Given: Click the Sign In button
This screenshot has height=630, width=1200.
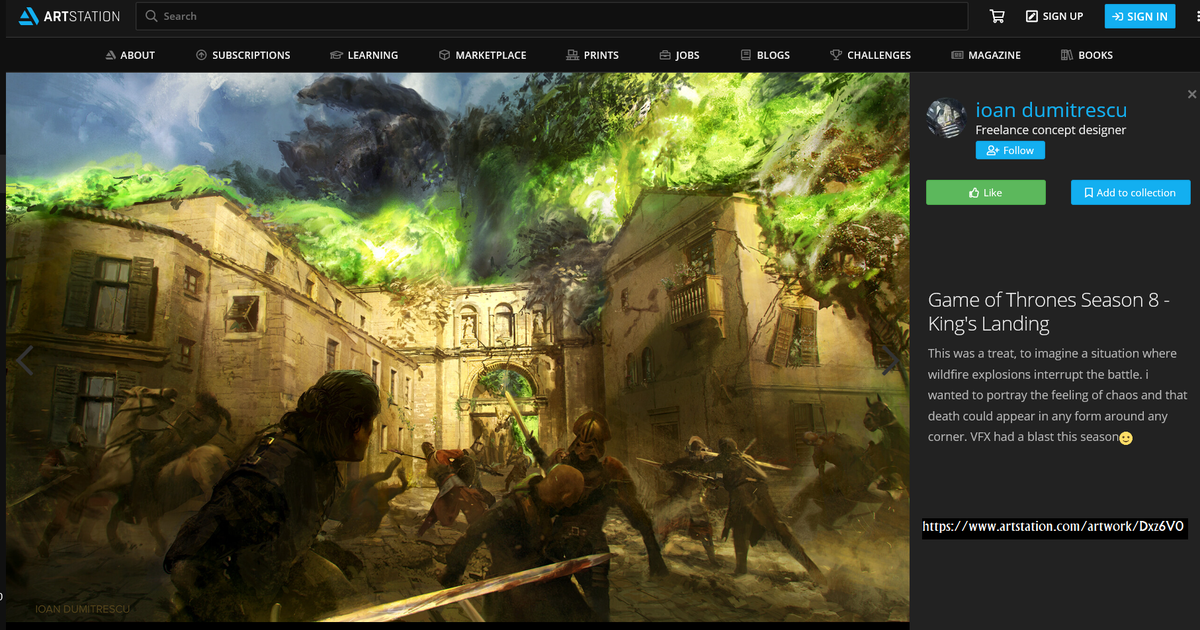Looking at the screenshot, I should pyautogui.click(x=1140, y=16).
